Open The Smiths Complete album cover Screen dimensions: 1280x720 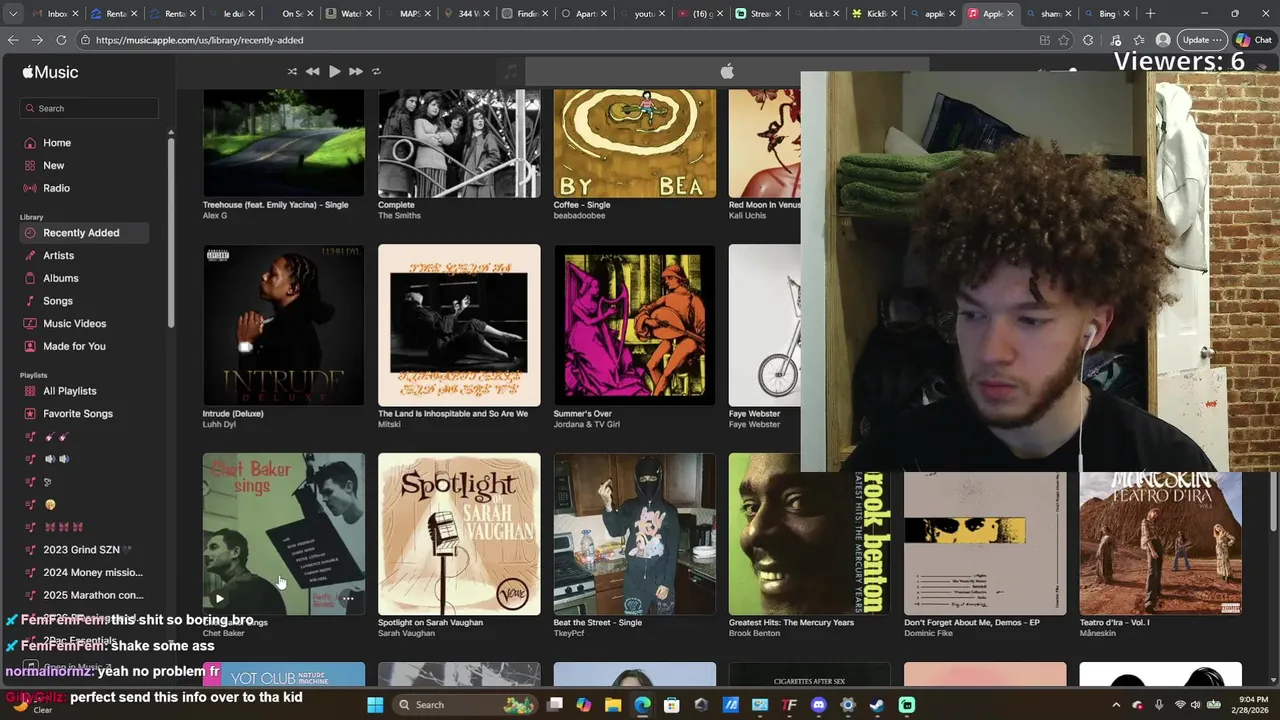tap(459, 143)
